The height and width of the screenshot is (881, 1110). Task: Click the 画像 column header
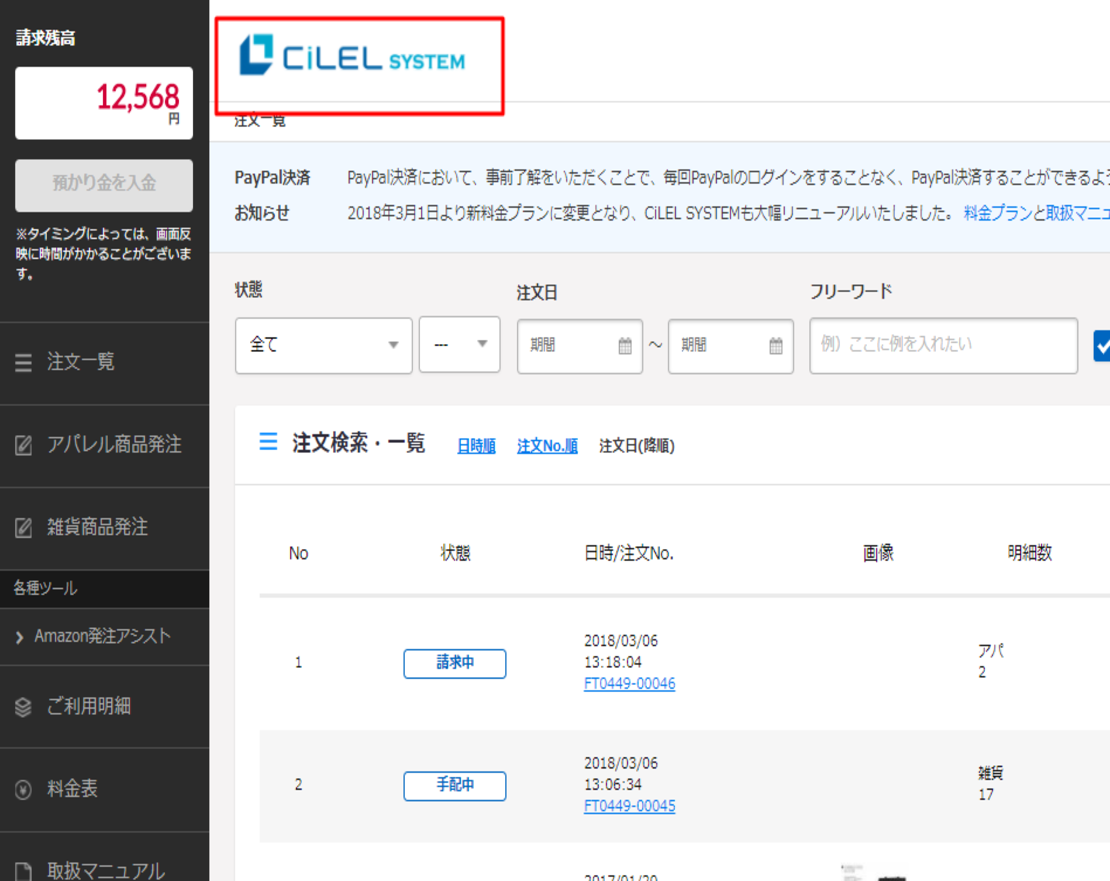pyautogui.click(x=878, y=553)
